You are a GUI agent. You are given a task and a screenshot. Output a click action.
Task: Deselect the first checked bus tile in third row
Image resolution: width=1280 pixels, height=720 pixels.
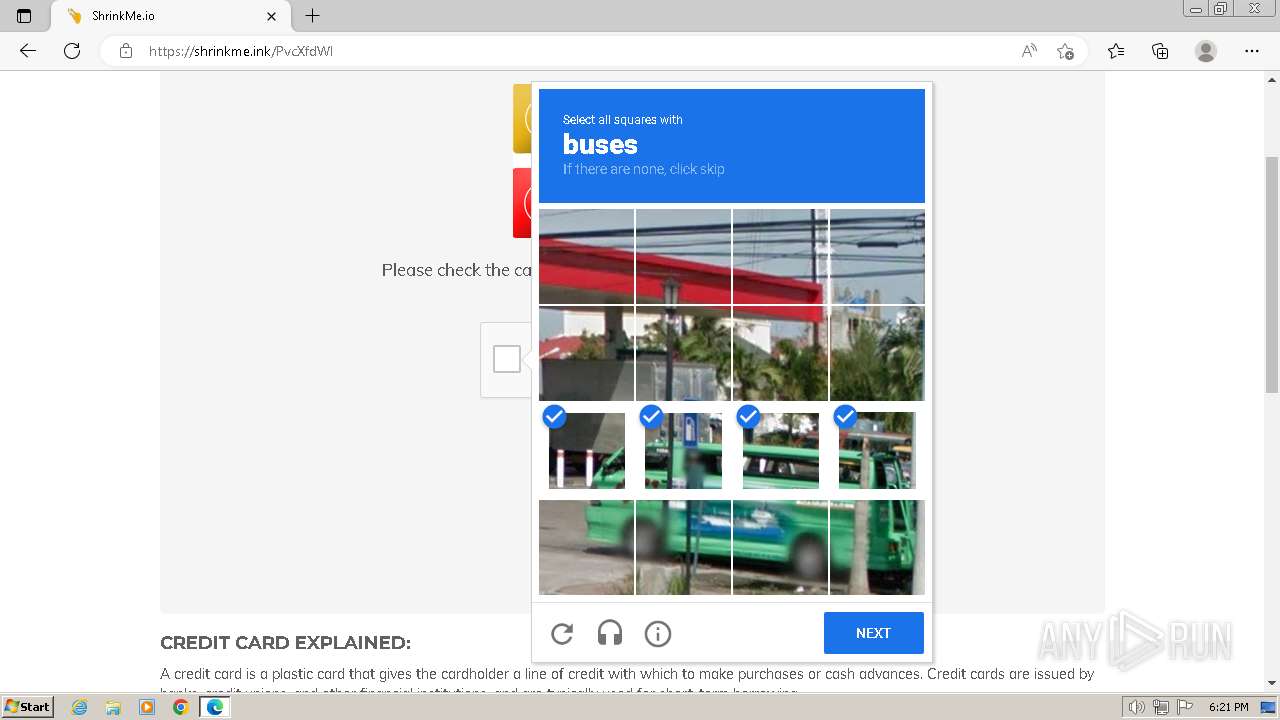(x=587, y=451)
